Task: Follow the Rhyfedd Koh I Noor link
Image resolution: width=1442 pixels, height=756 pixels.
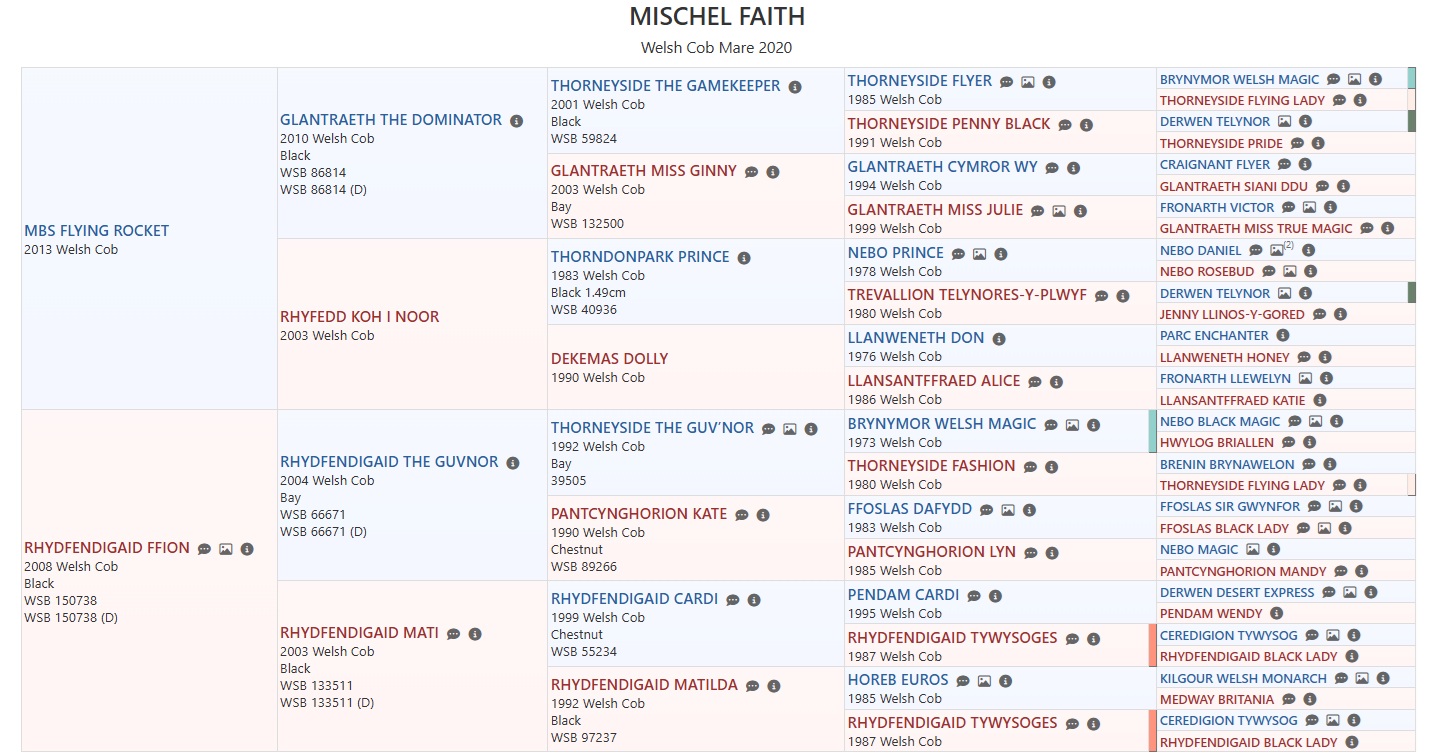Action: (x=360, y=317)
